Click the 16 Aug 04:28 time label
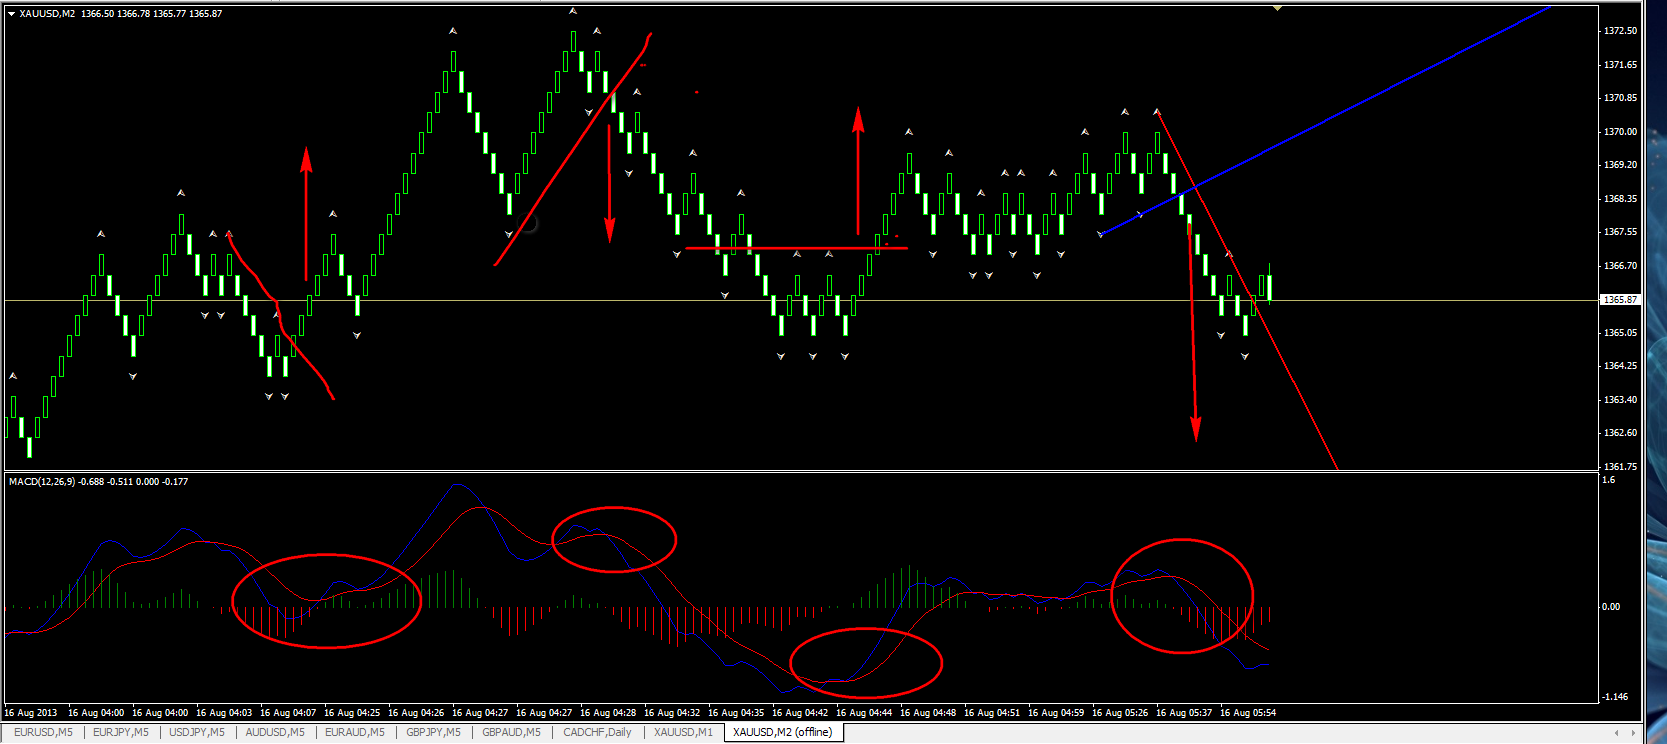The height and width of the screenshot is (744, 1667). 608,713
